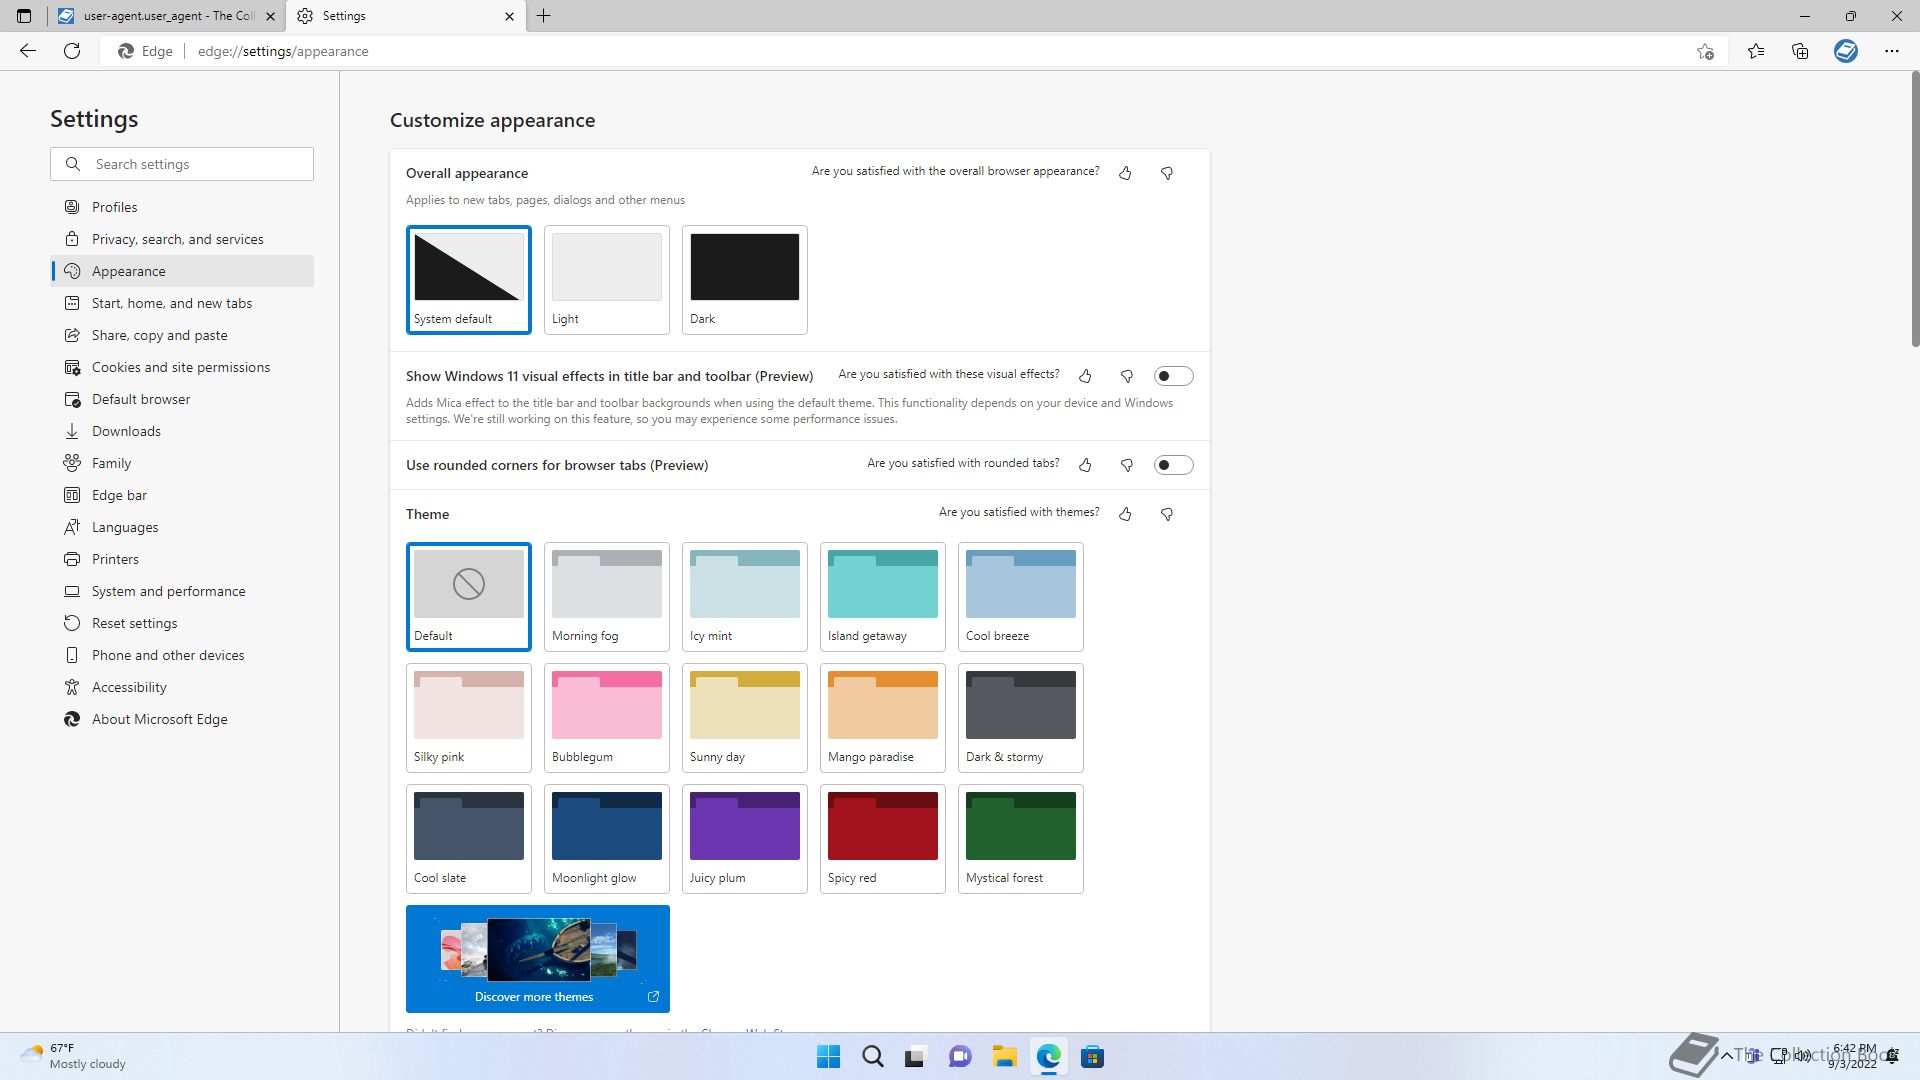Click thumbs up for rounded tabs
The width and height of the screenshot is (1920, 1080).
click(1085, 465)
